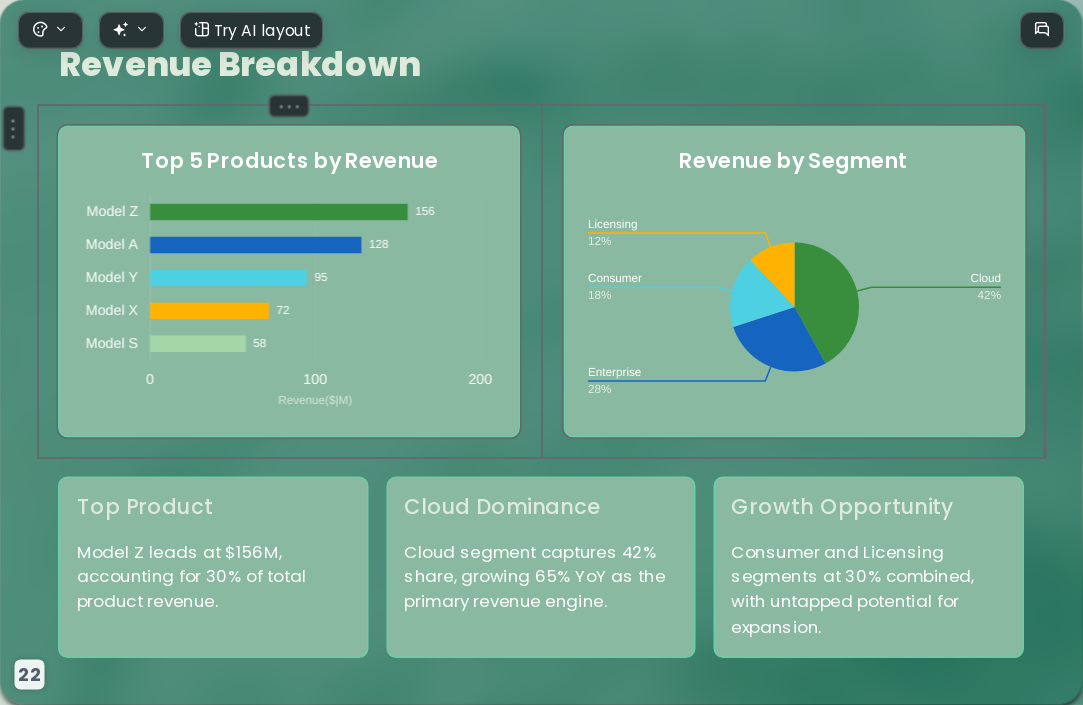This screenshot has width=1083, height=705.
Task: Click the slide number 22 badge
Action: (x=29, y=675)
